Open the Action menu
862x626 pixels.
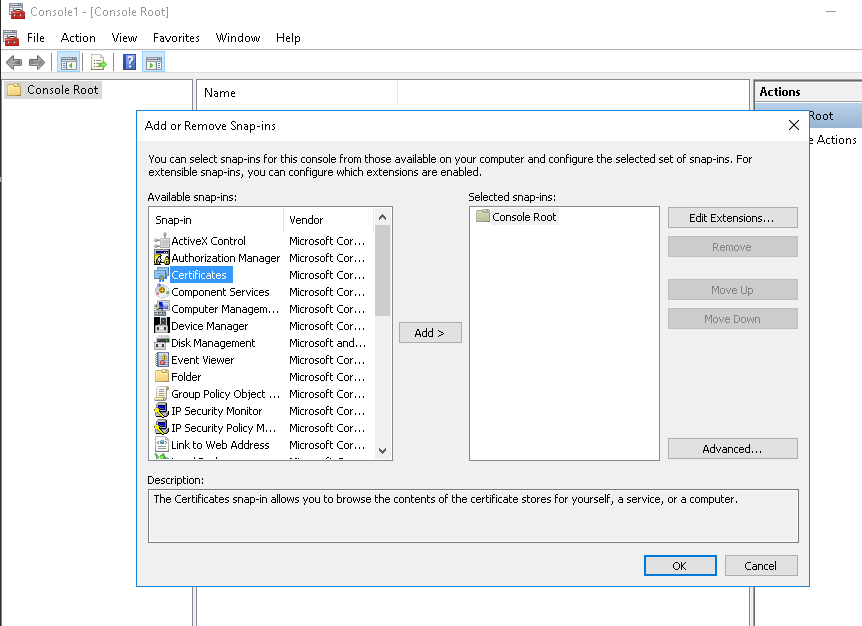[x=78, y=38]
